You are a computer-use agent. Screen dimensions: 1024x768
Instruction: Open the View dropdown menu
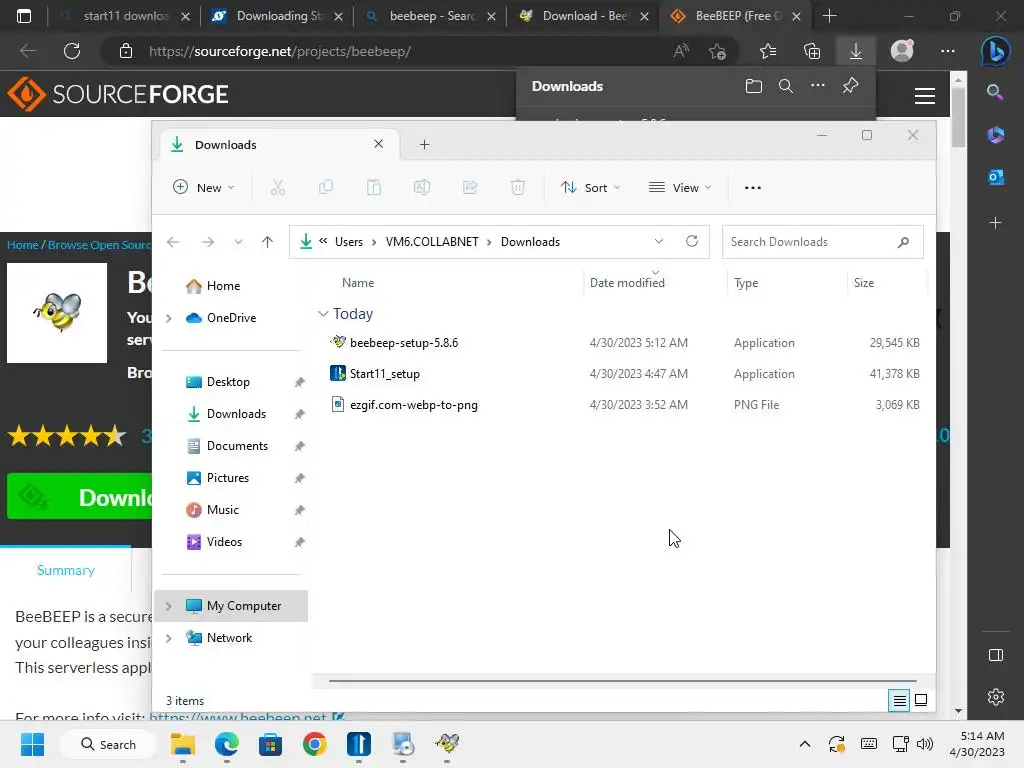tap(680, 188)
